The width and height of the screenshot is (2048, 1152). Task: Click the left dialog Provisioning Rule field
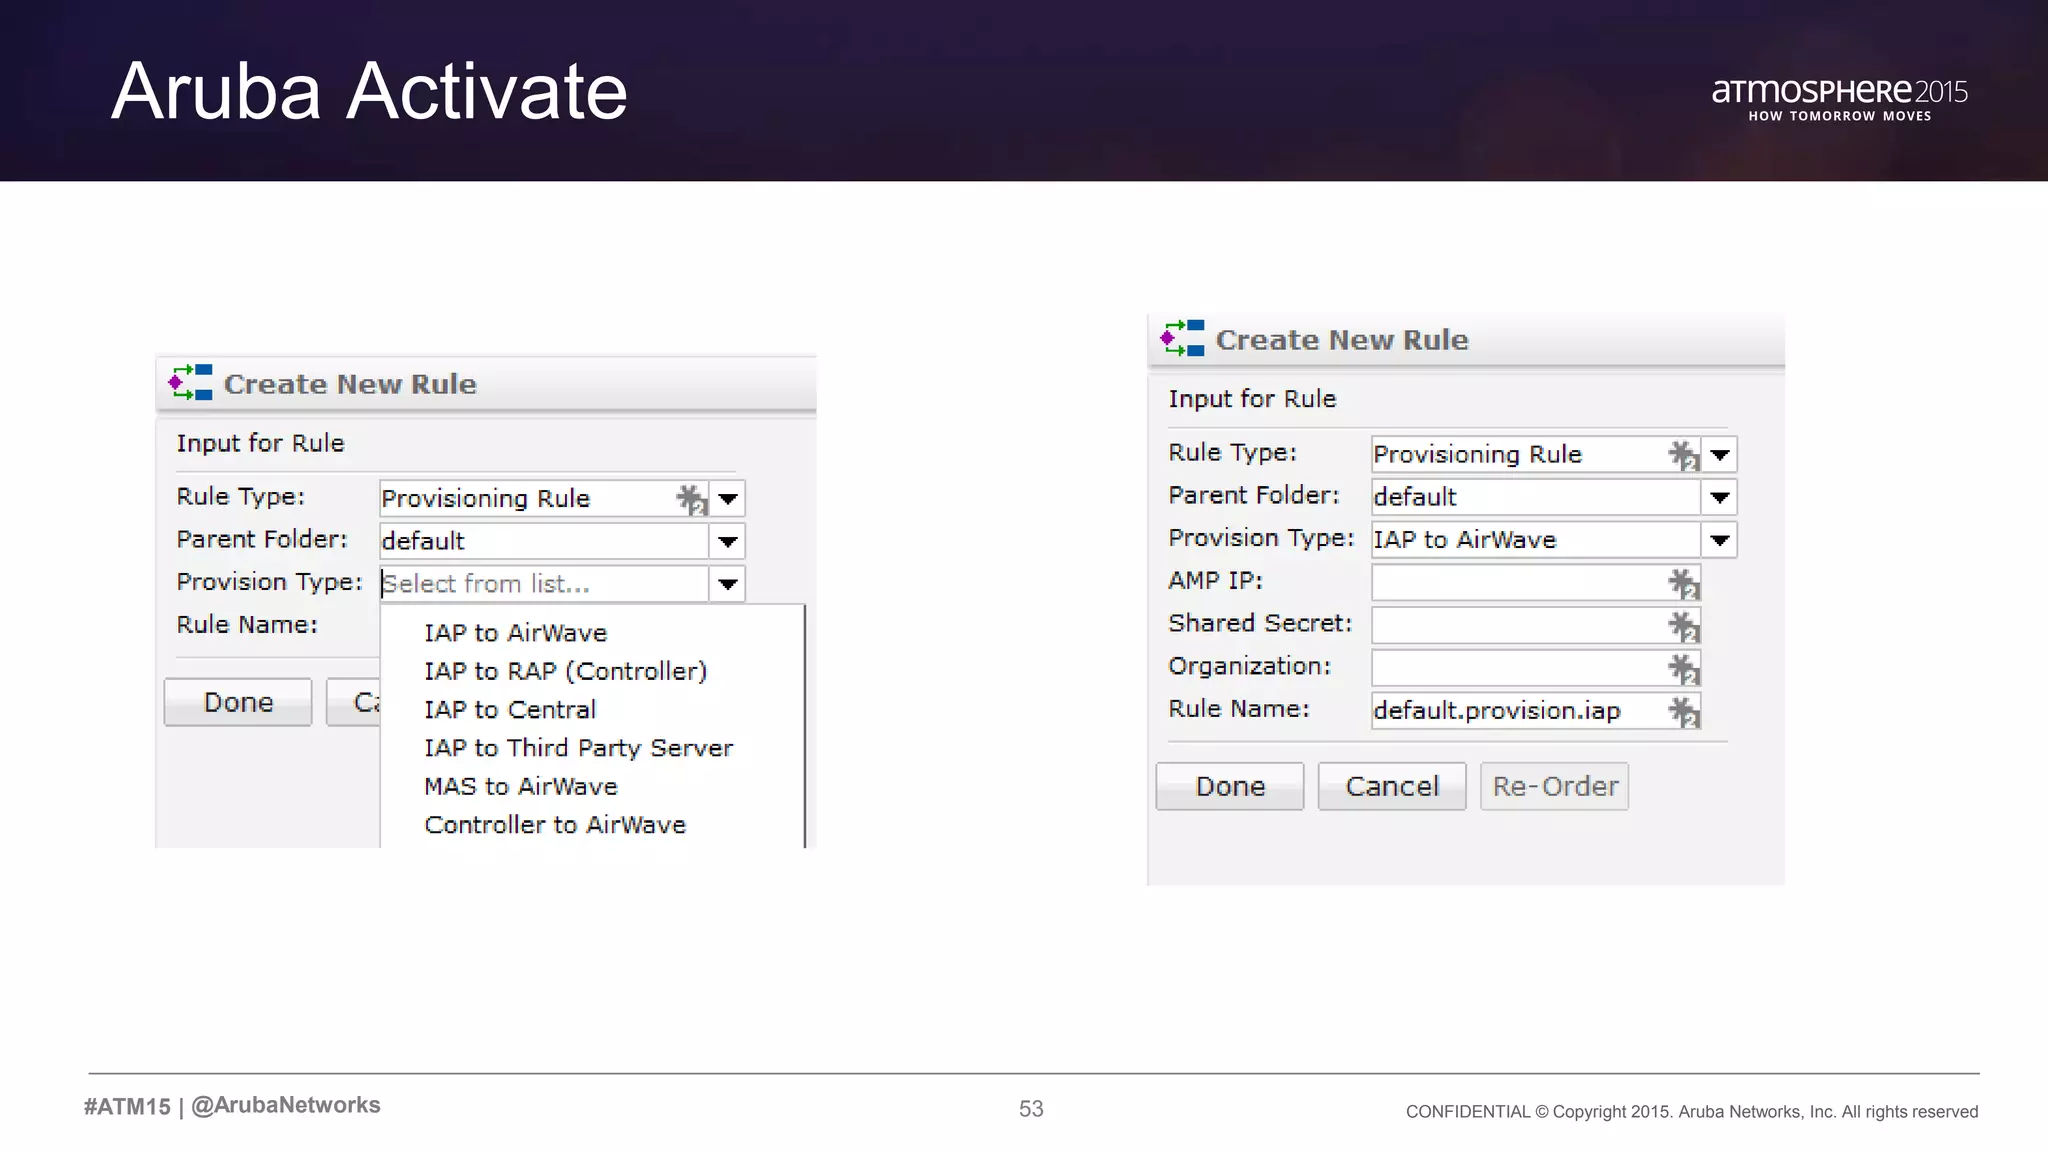544,498
